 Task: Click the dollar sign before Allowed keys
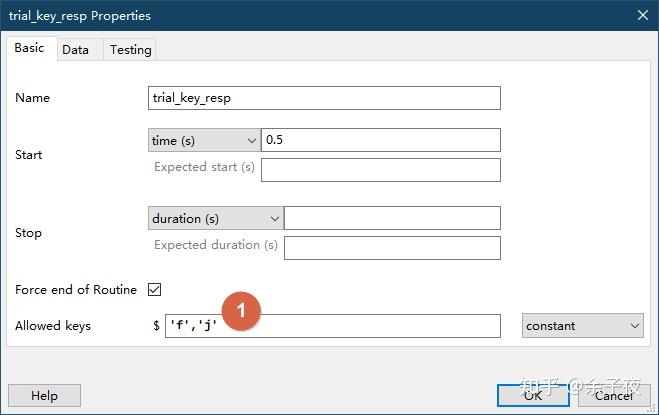coord(156,326)
